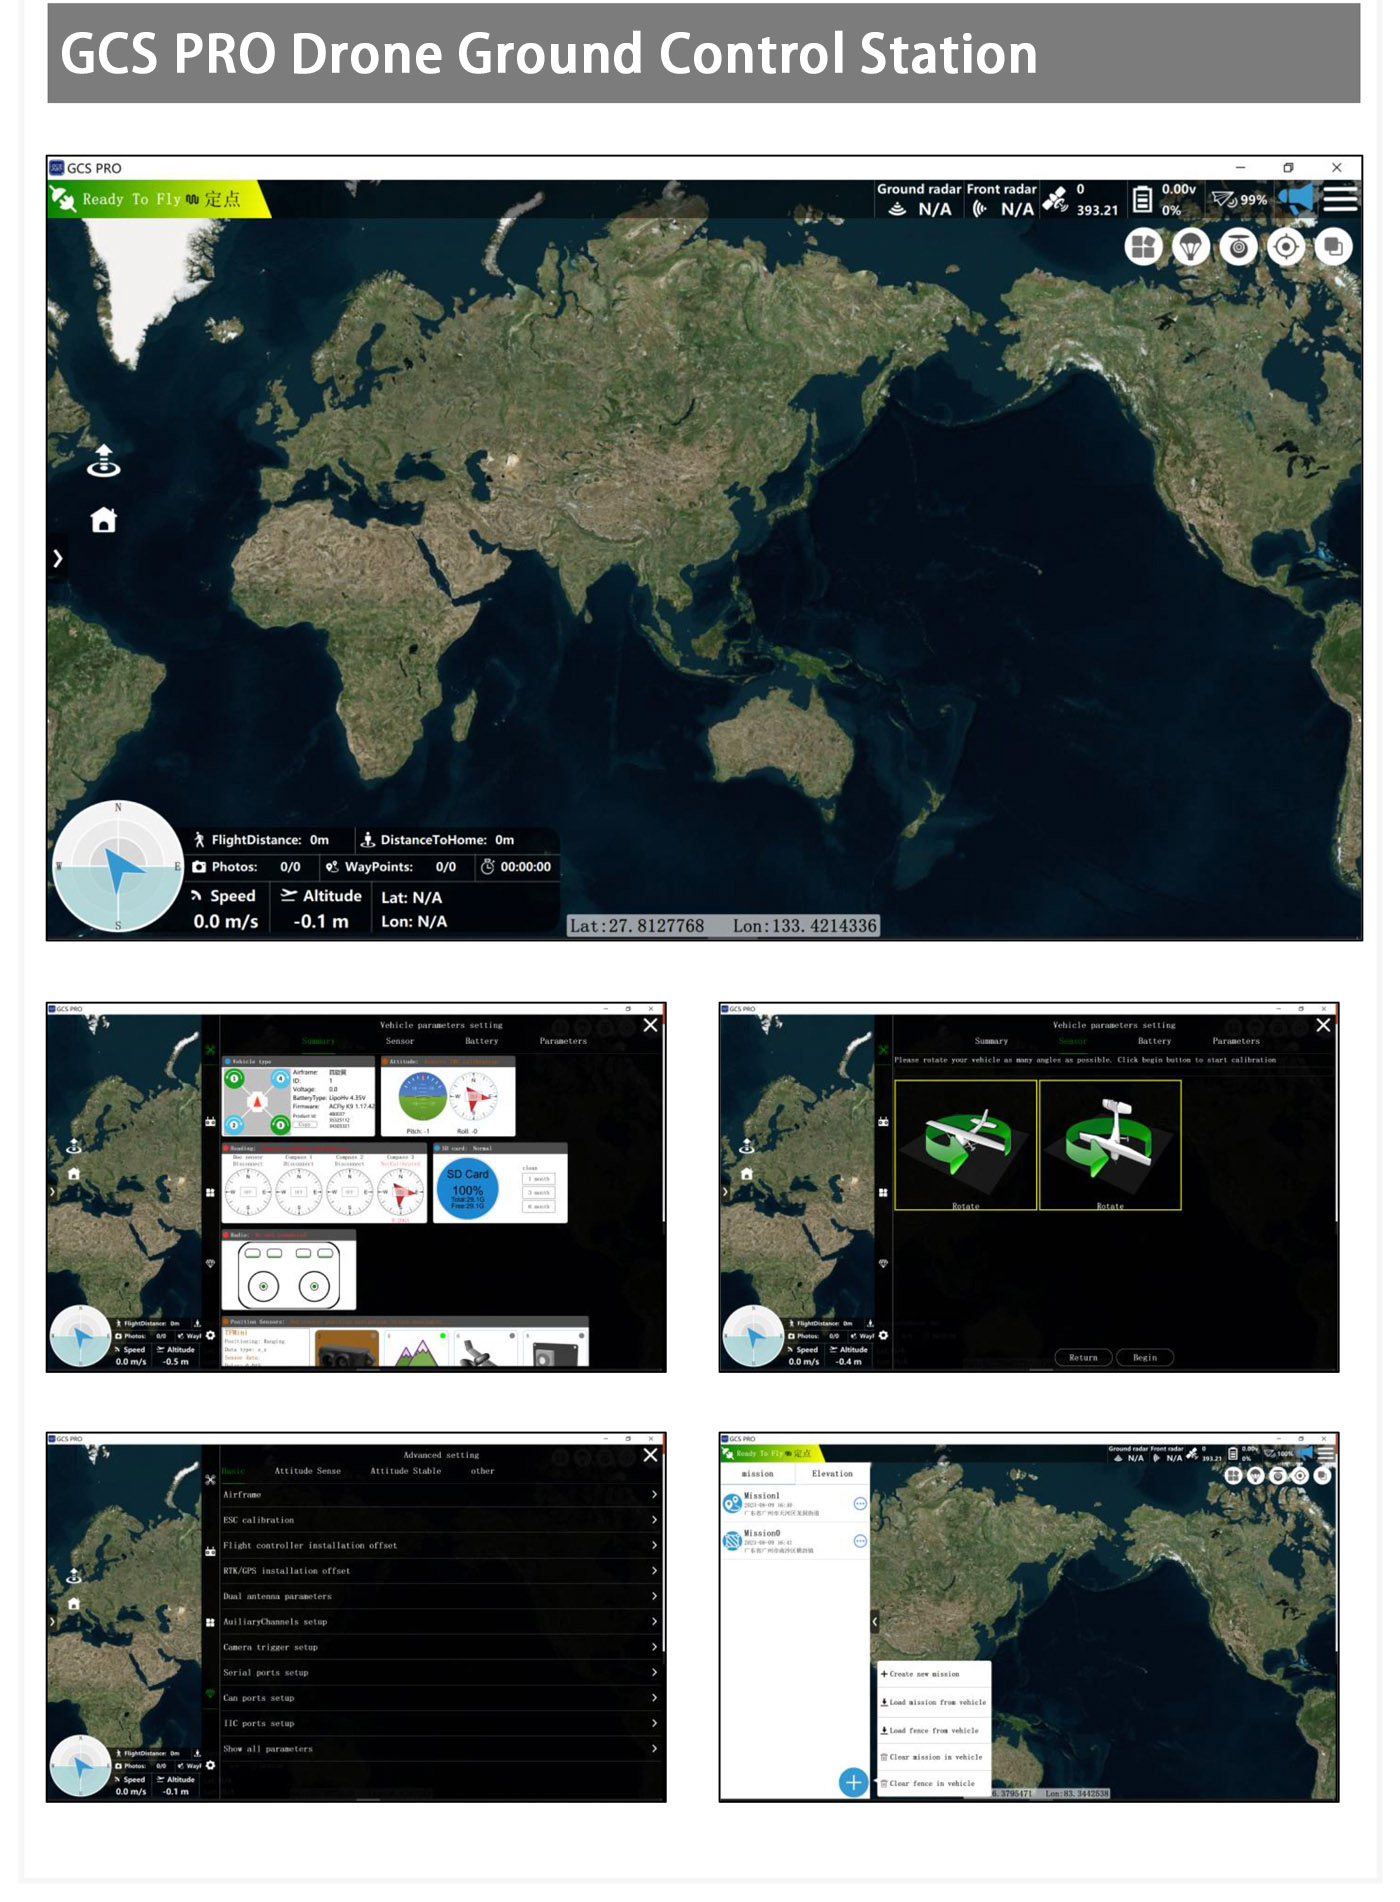The image size is (1400, 1902).
Task: Click parachute round icon in large main screenshot
Action: click(x=1190, y=246)
